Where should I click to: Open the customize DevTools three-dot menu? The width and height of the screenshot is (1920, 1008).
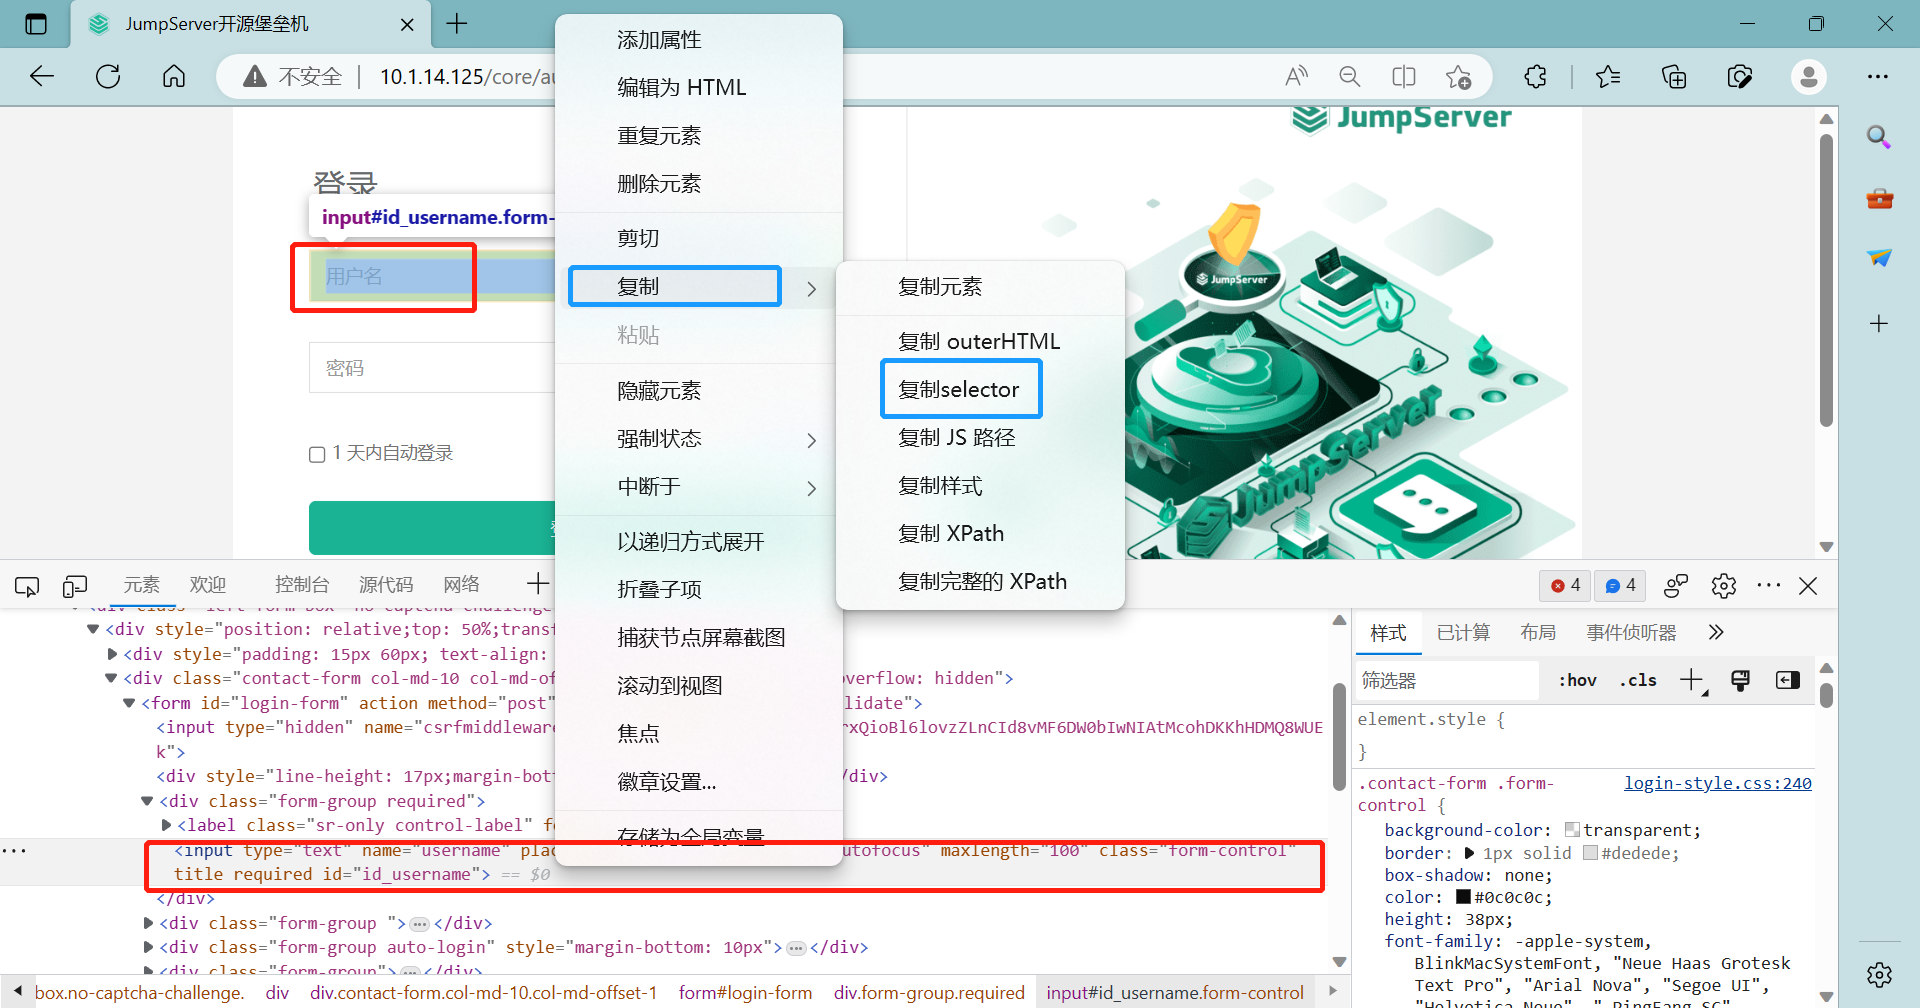1769,585
